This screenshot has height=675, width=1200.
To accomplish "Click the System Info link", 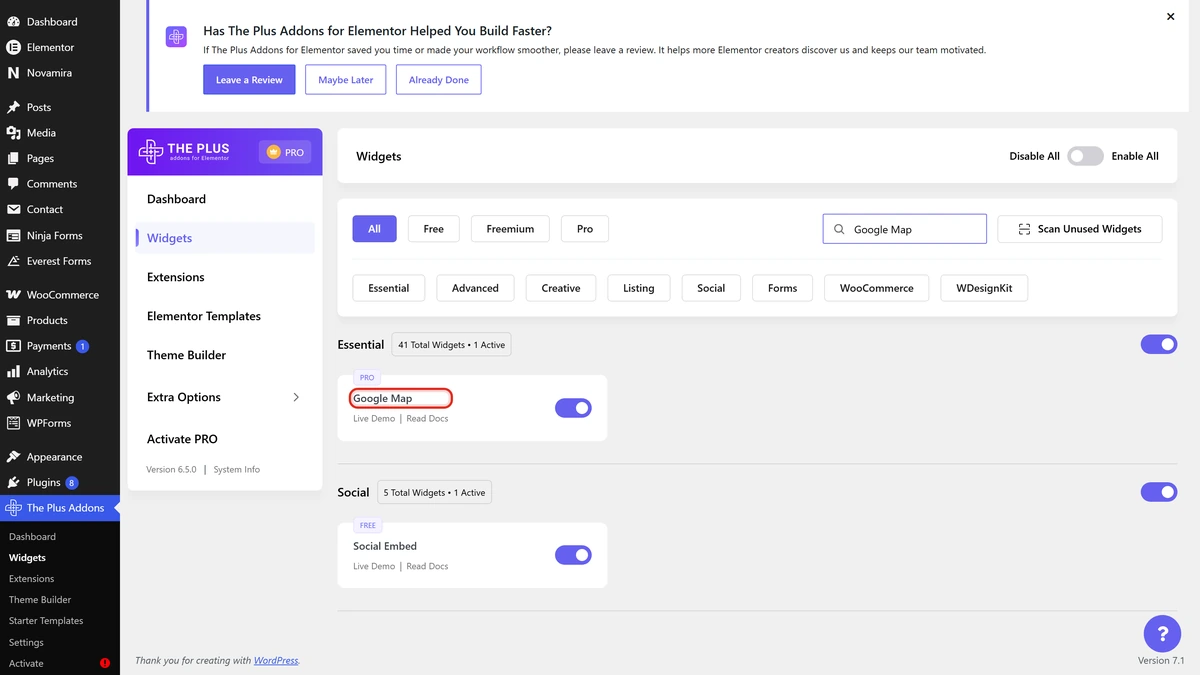I will (237, 470).
